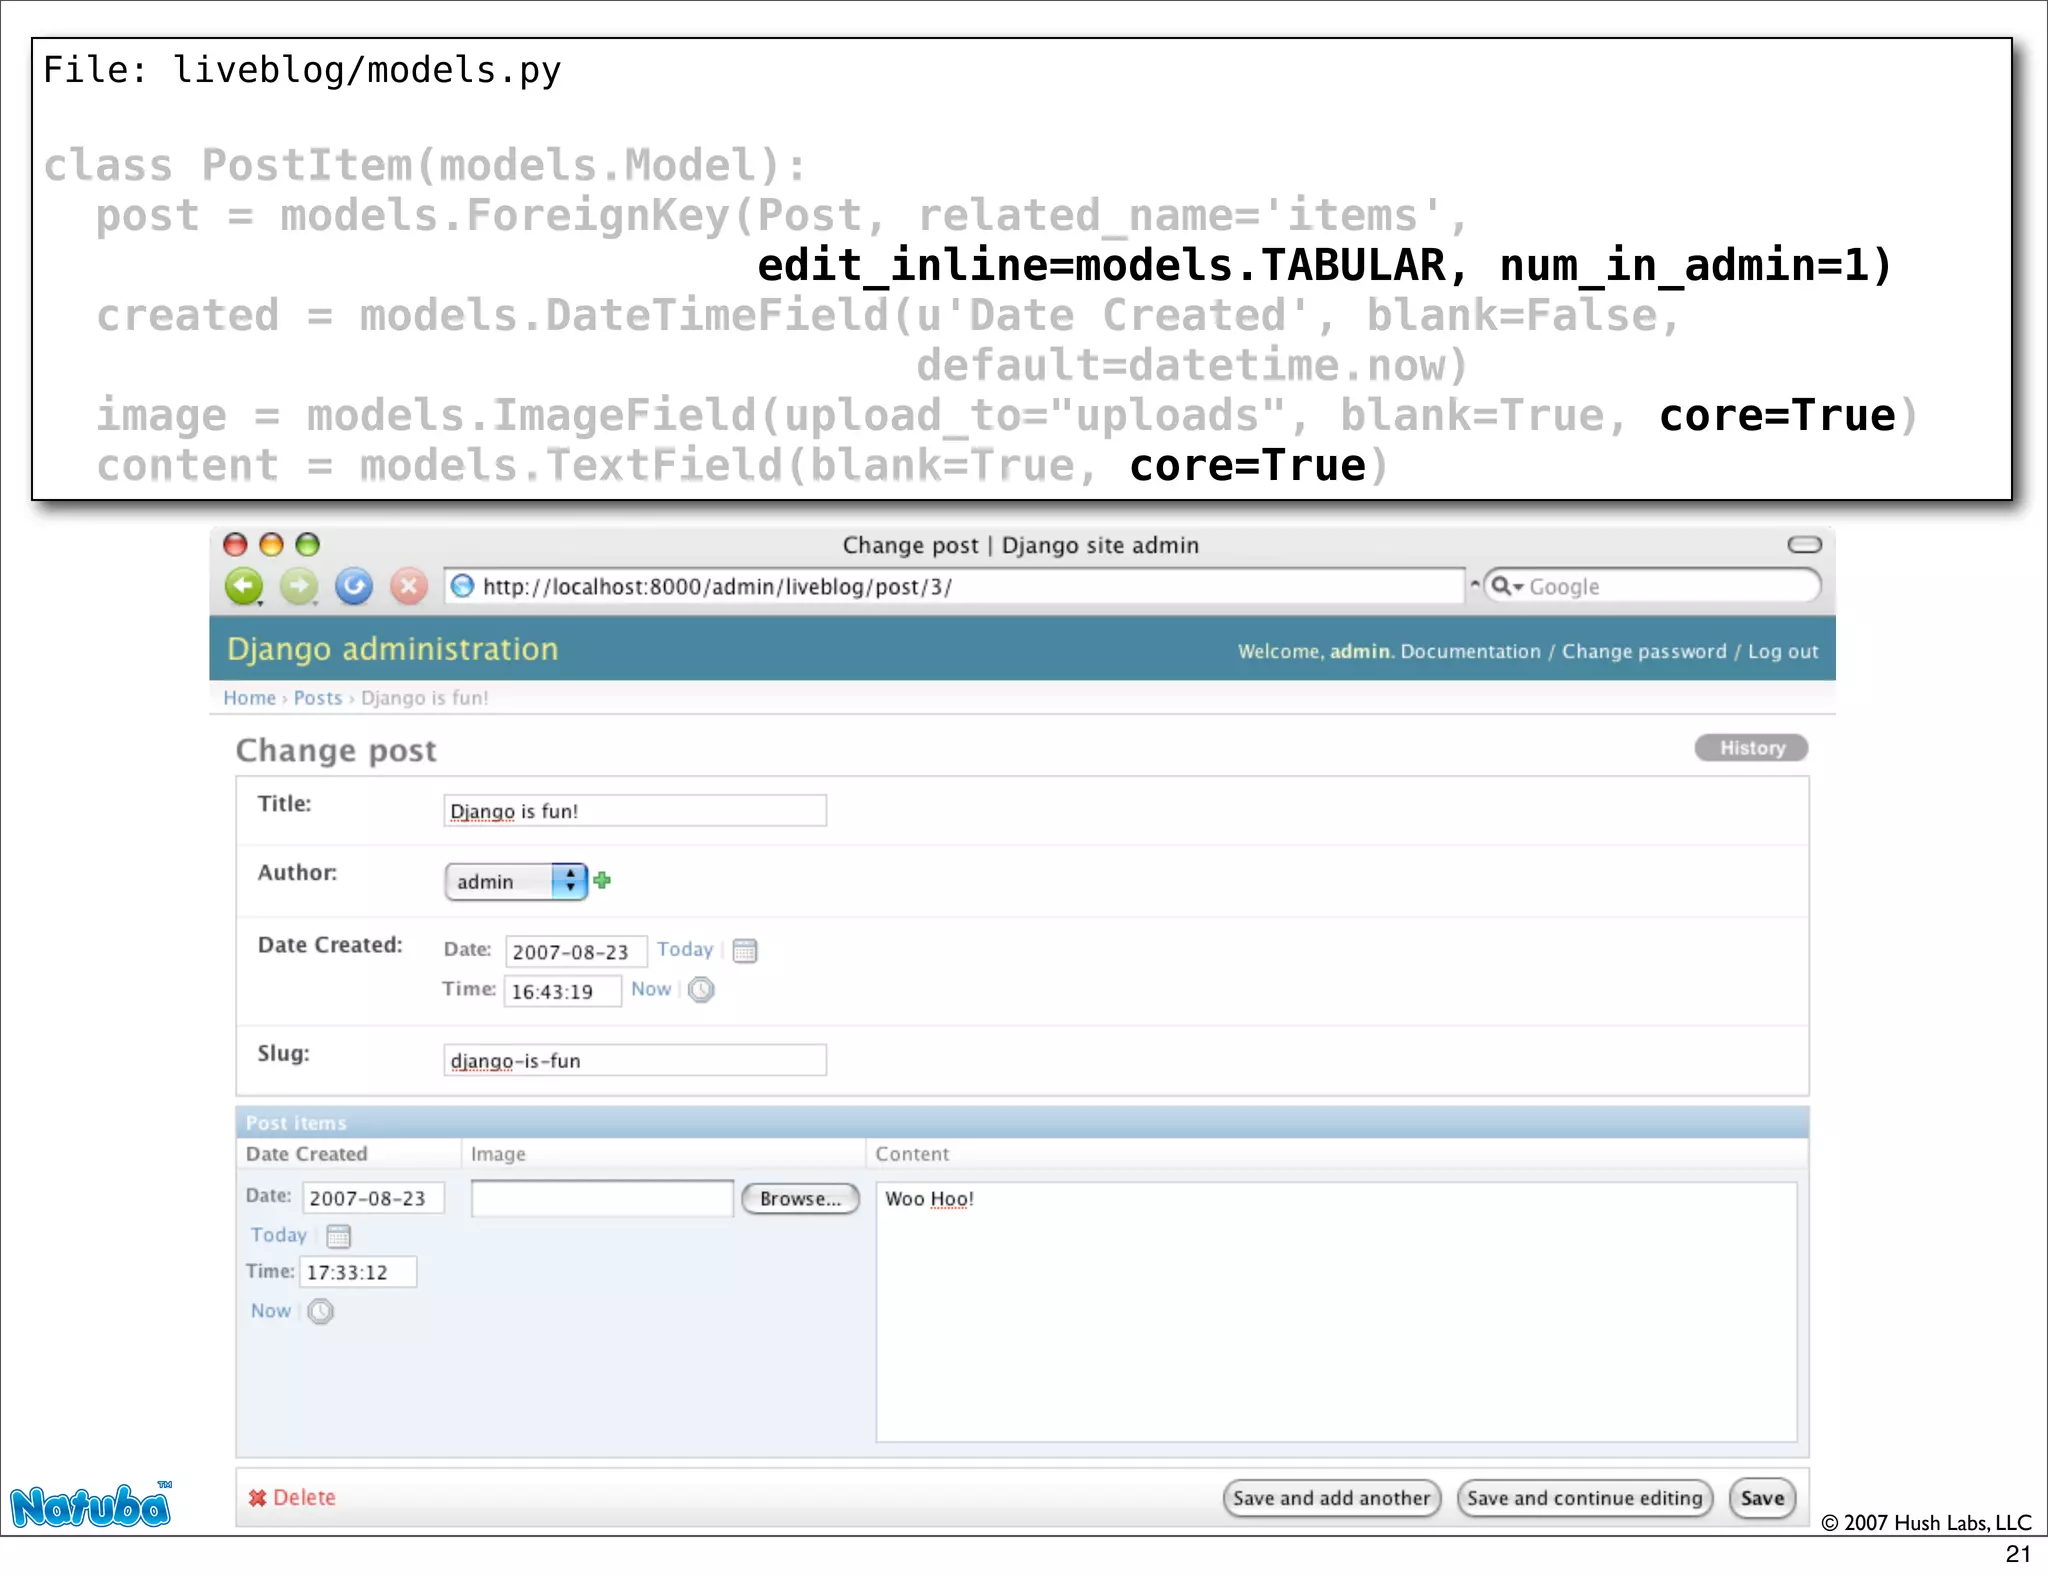
Task: Click Today next to post Date field
Action: (x=685, y=949)
